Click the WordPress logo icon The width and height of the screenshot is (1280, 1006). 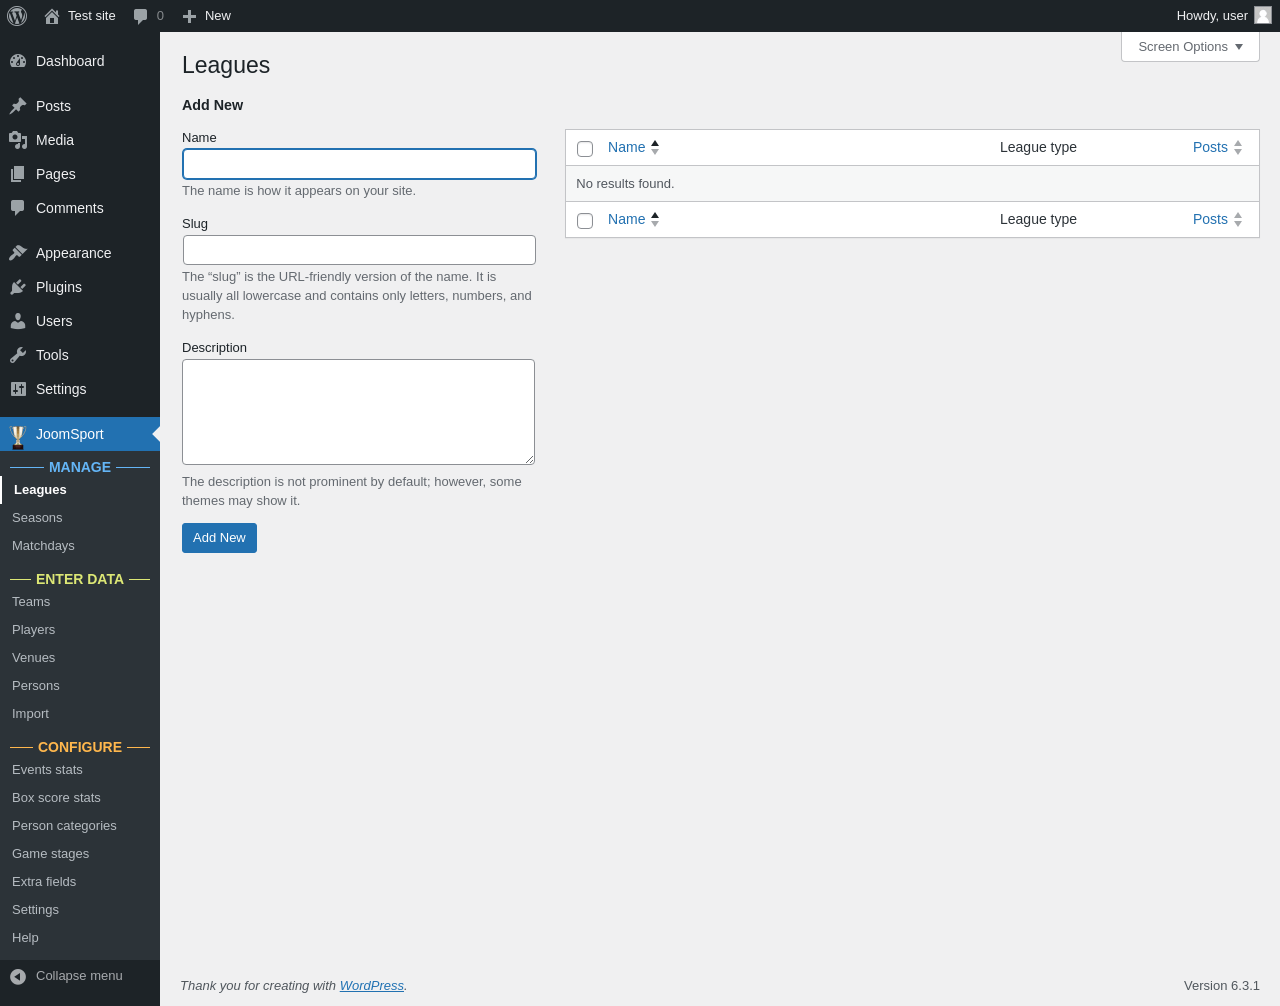pyautogui.click(x=17, y=16)
